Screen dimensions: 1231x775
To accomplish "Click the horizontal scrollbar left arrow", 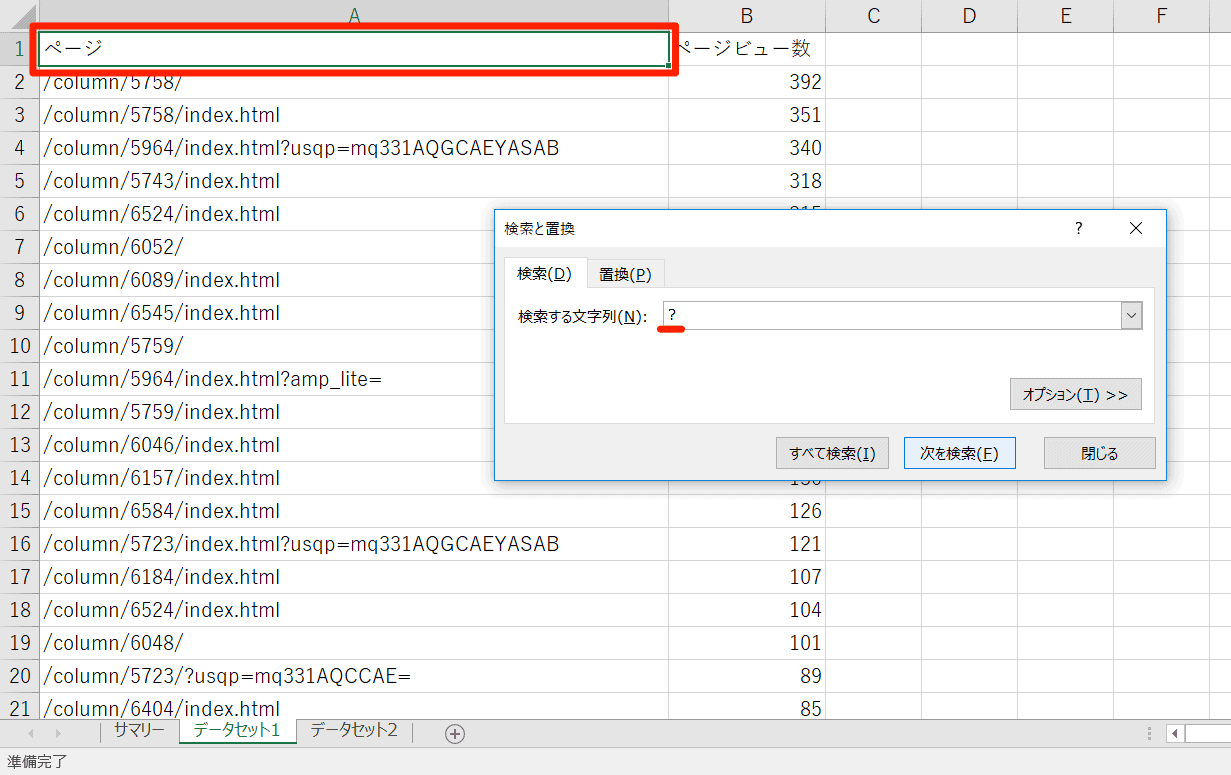I will coord(1175,733).
